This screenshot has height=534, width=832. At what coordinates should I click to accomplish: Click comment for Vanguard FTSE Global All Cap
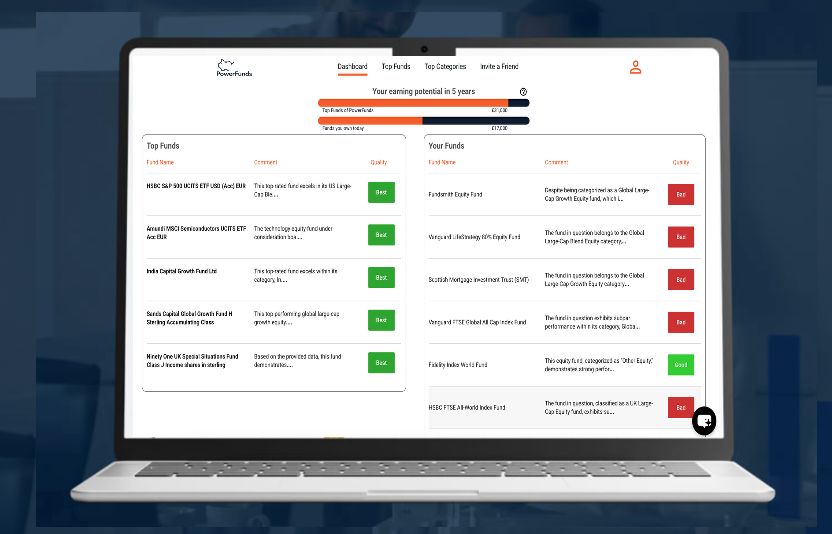592,322
